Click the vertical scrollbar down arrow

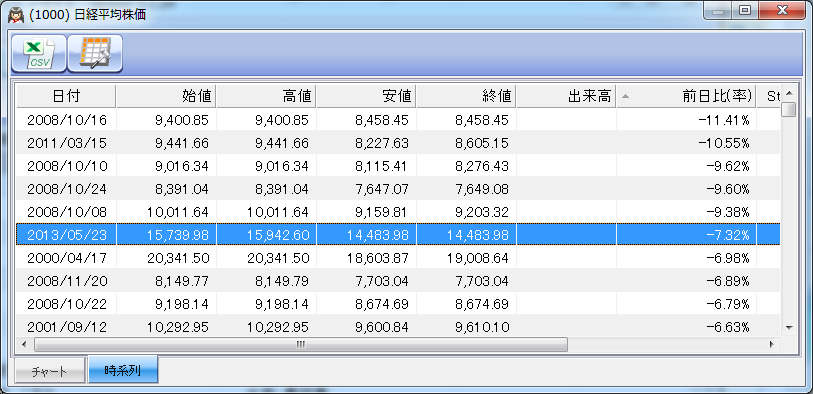[789, 328]
